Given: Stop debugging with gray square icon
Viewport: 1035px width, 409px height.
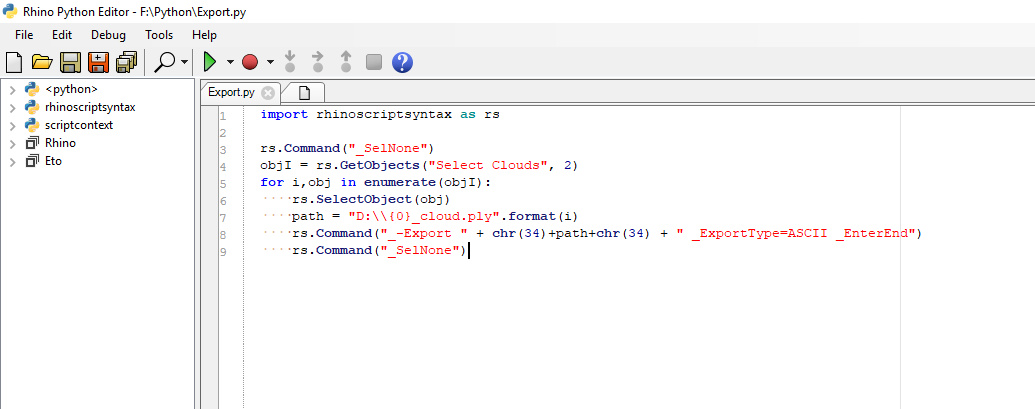Looking at the screenshot, I should [x=374, y=63].
